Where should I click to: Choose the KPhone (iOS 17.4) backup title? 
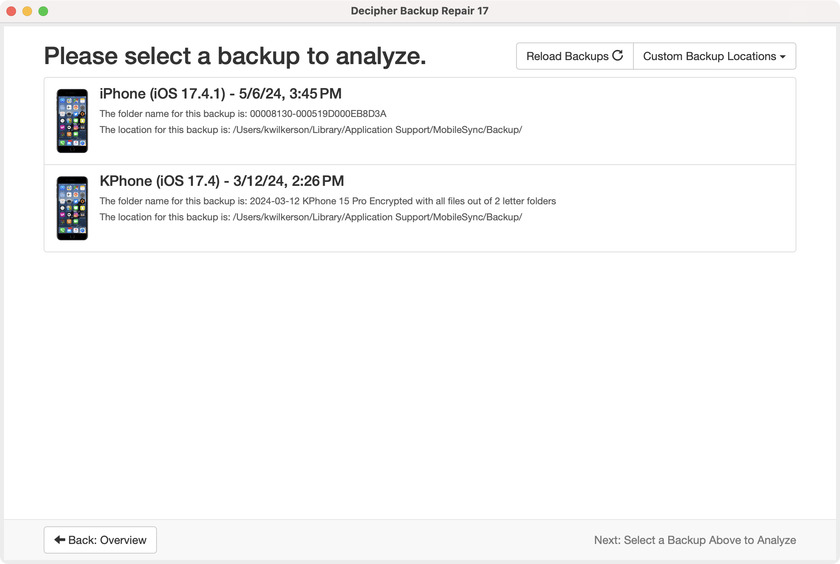pyautogui.click(x=221, y=181)
